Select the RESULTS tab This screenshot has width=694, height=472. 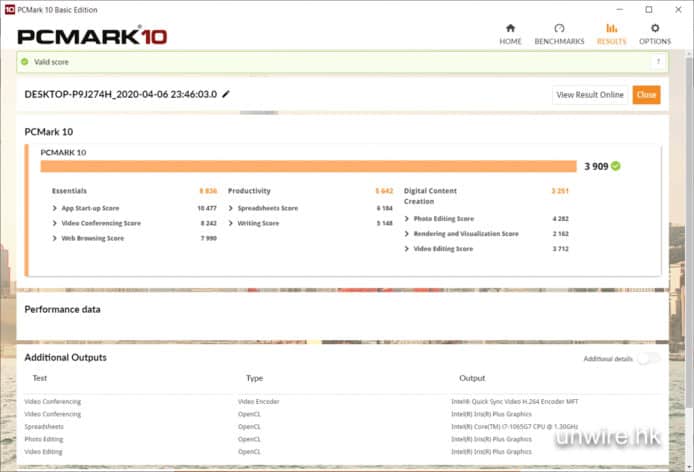click(612, 35)
